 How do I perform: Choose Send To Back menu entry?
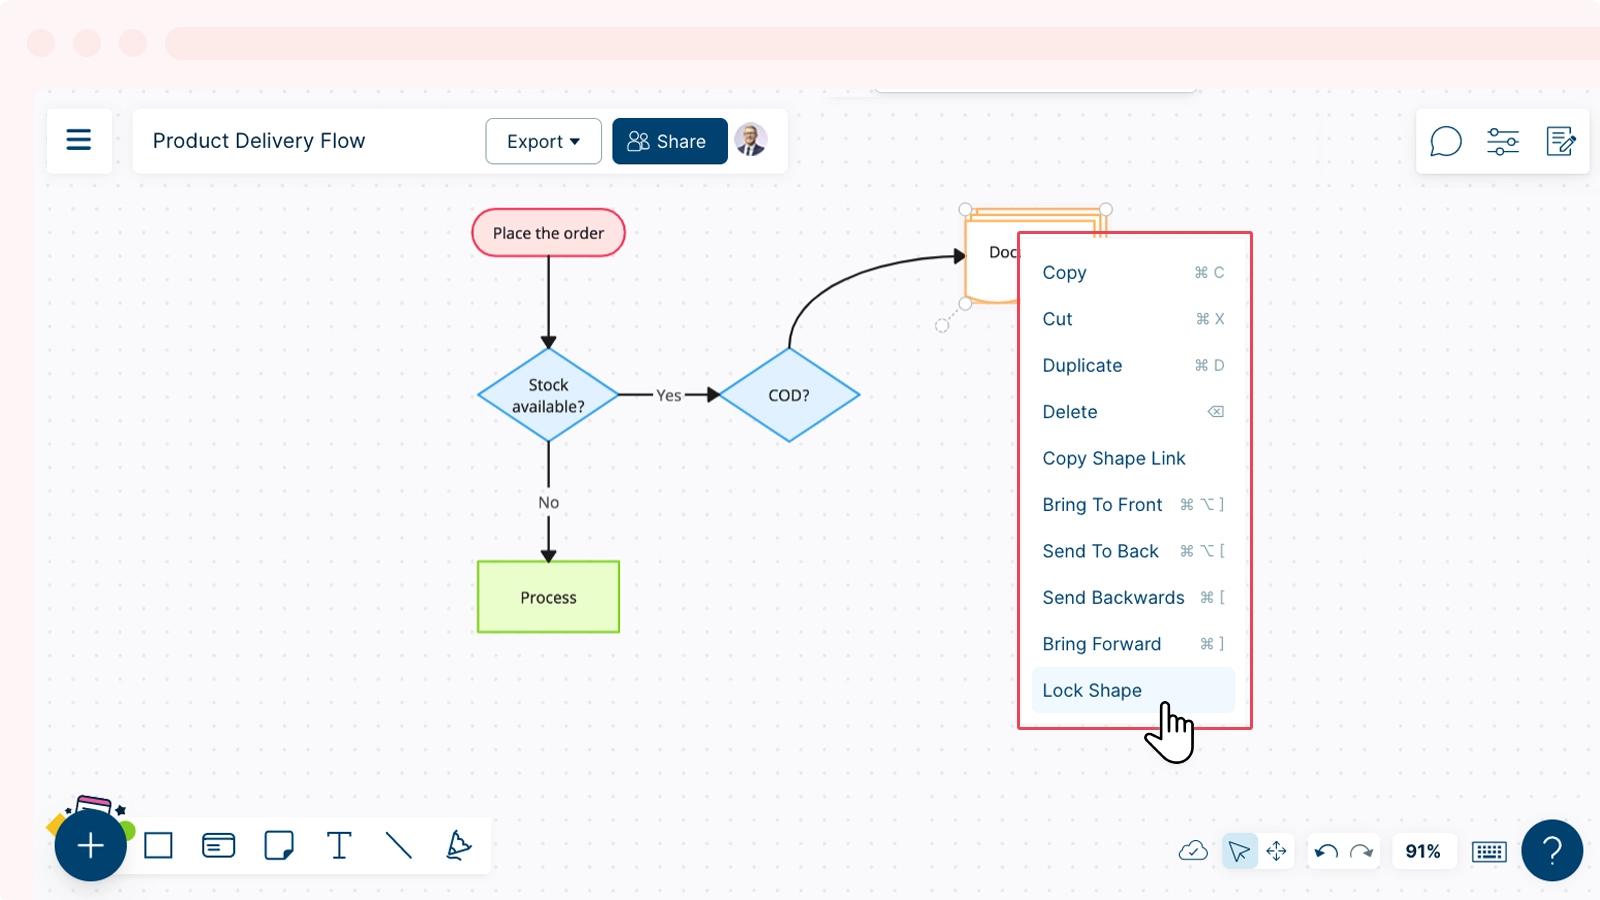tap(1133, 551)
